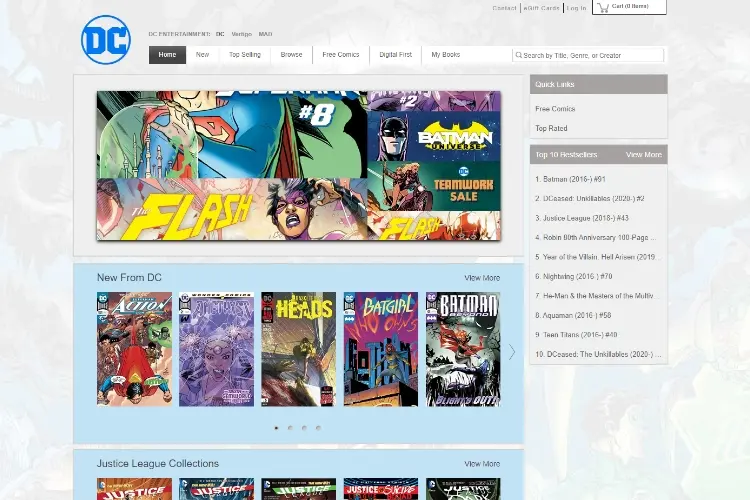750x500 pixels.
Task: Click the Contact link
Action: click(505, 8)
